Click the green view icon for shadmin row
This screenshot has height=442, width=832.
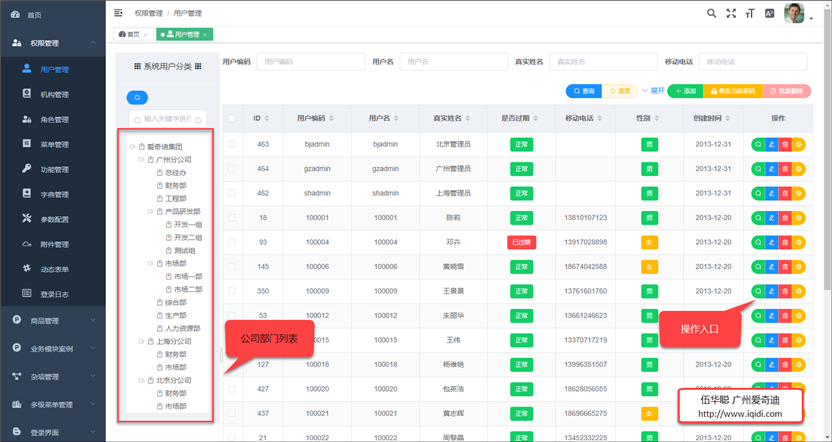point(759,193)
